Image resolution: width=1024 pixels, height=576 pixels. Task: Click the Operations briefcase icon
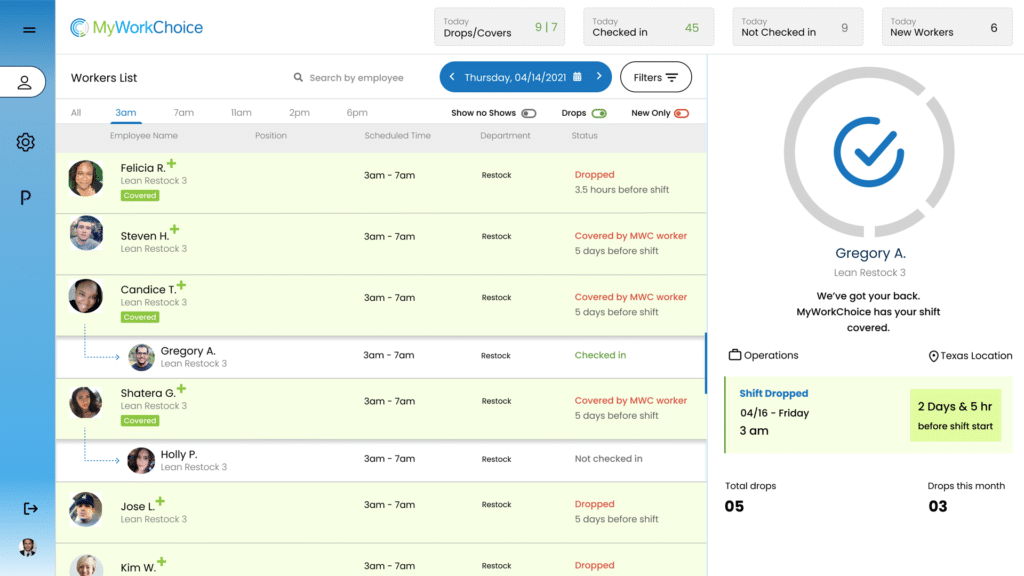(x=735, y=355)
